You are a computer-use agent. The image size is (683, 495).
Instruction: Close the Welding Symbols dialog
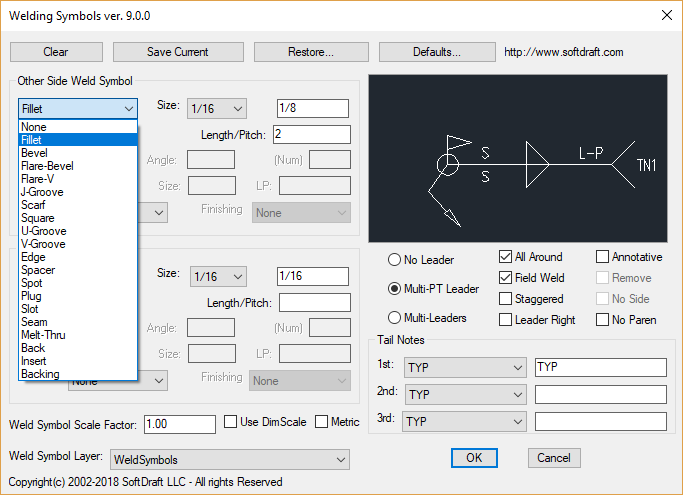[x=666, y=15]
